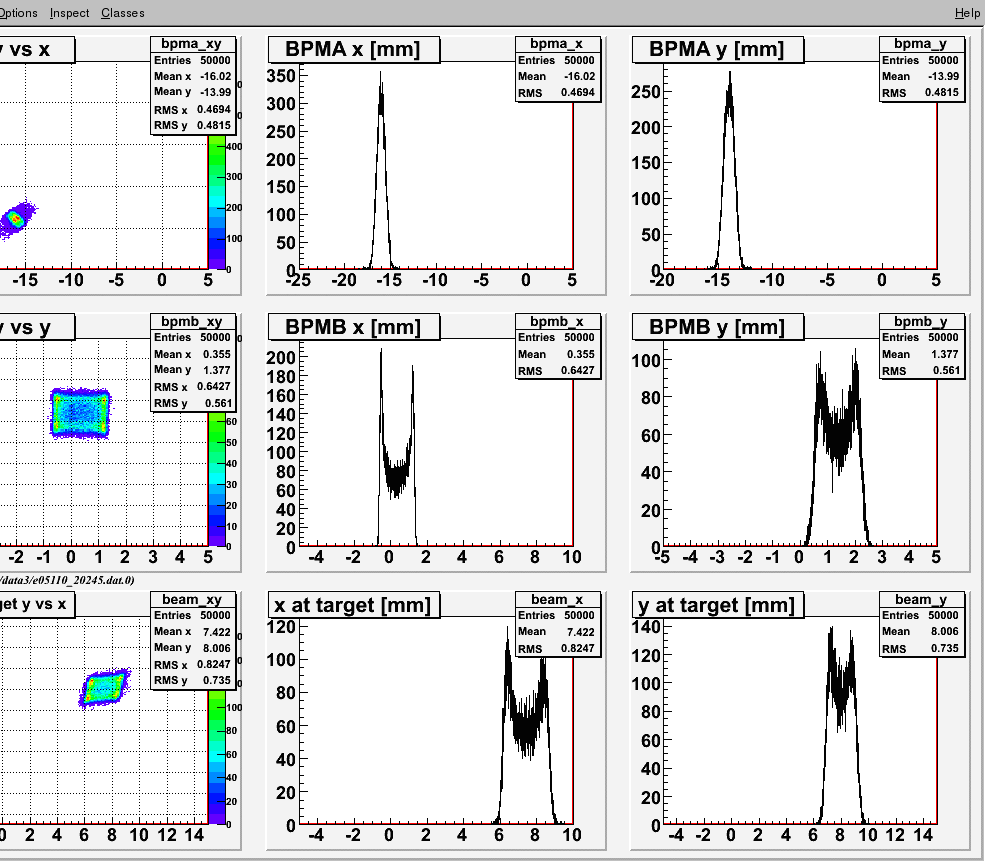Click the bpma_x statistics box
The height and width of the screenshot is (862, 985).
coord(557,68)
